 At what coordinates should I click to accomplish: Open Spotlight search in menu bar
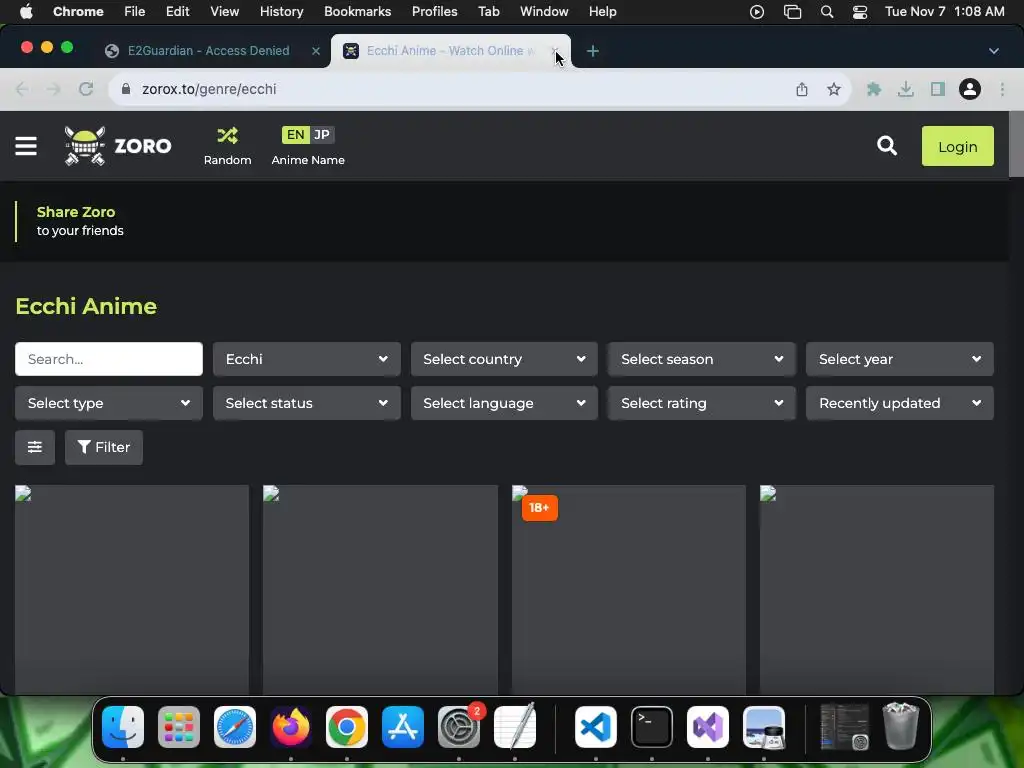pos(827,12)
